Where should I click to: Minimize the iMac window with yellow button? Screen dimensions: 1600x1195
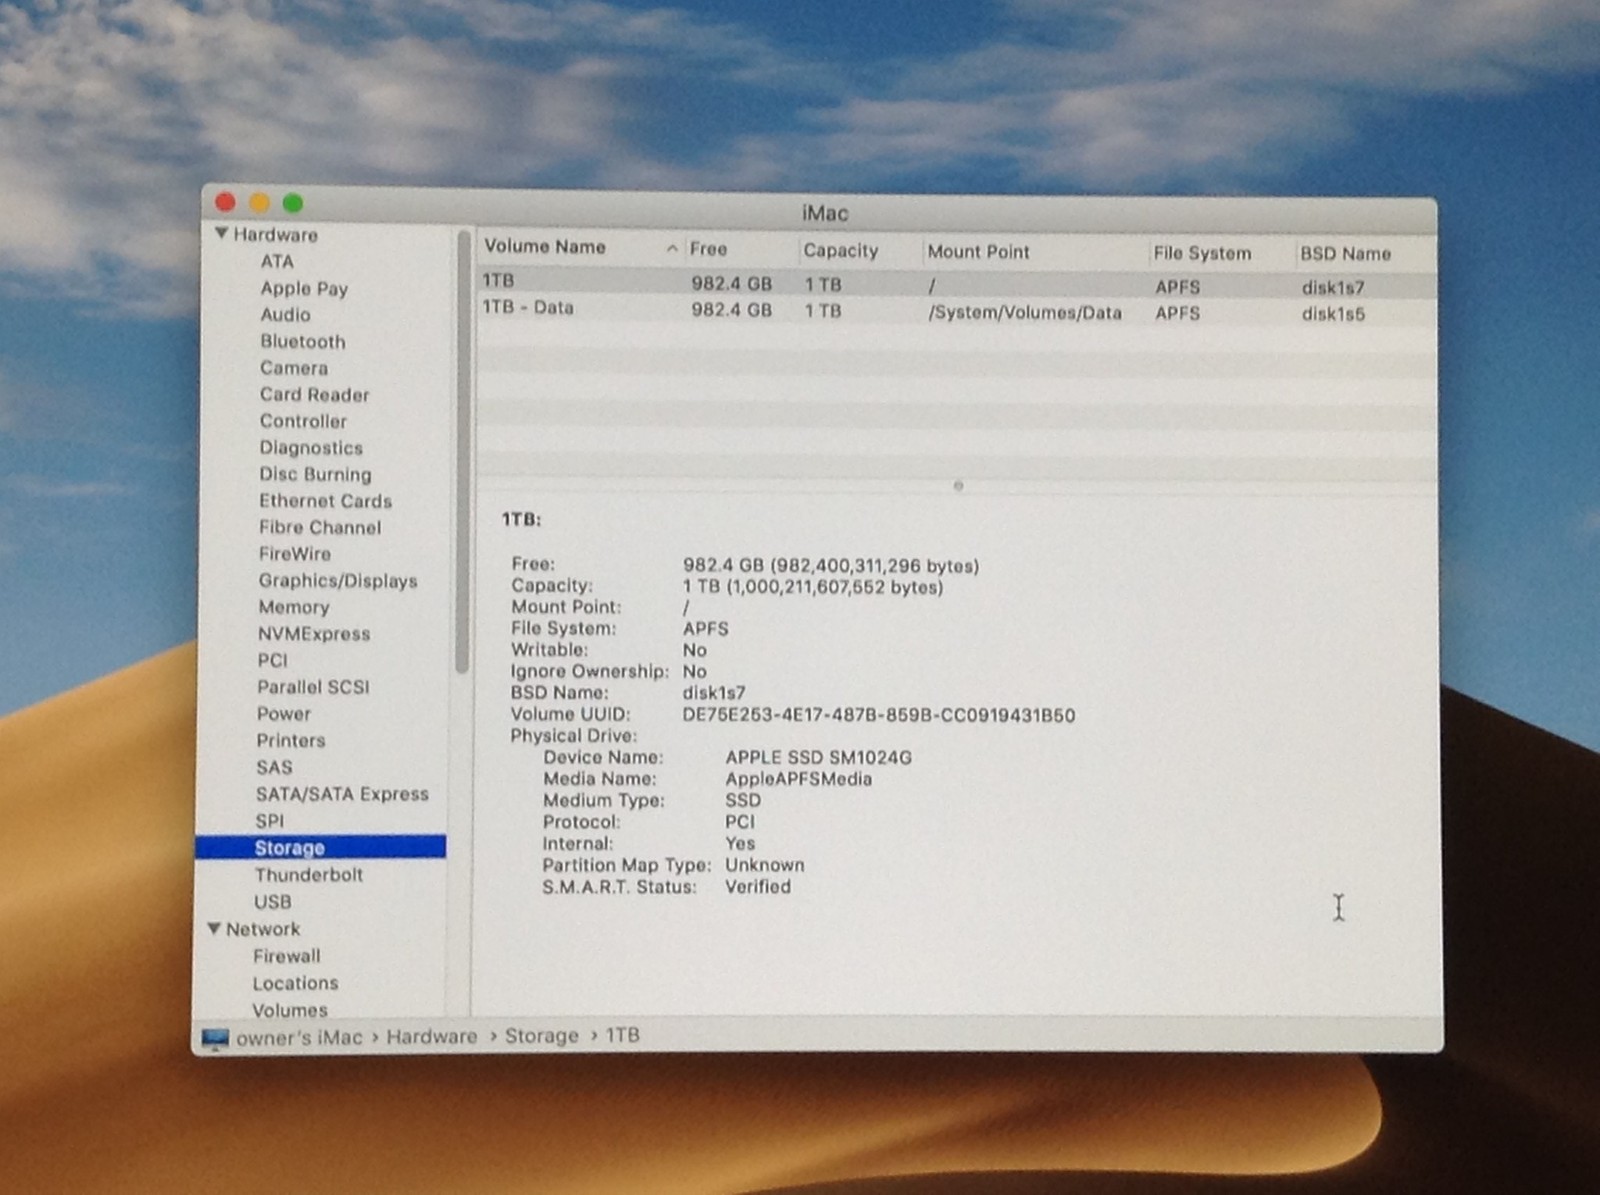[259, 203]
